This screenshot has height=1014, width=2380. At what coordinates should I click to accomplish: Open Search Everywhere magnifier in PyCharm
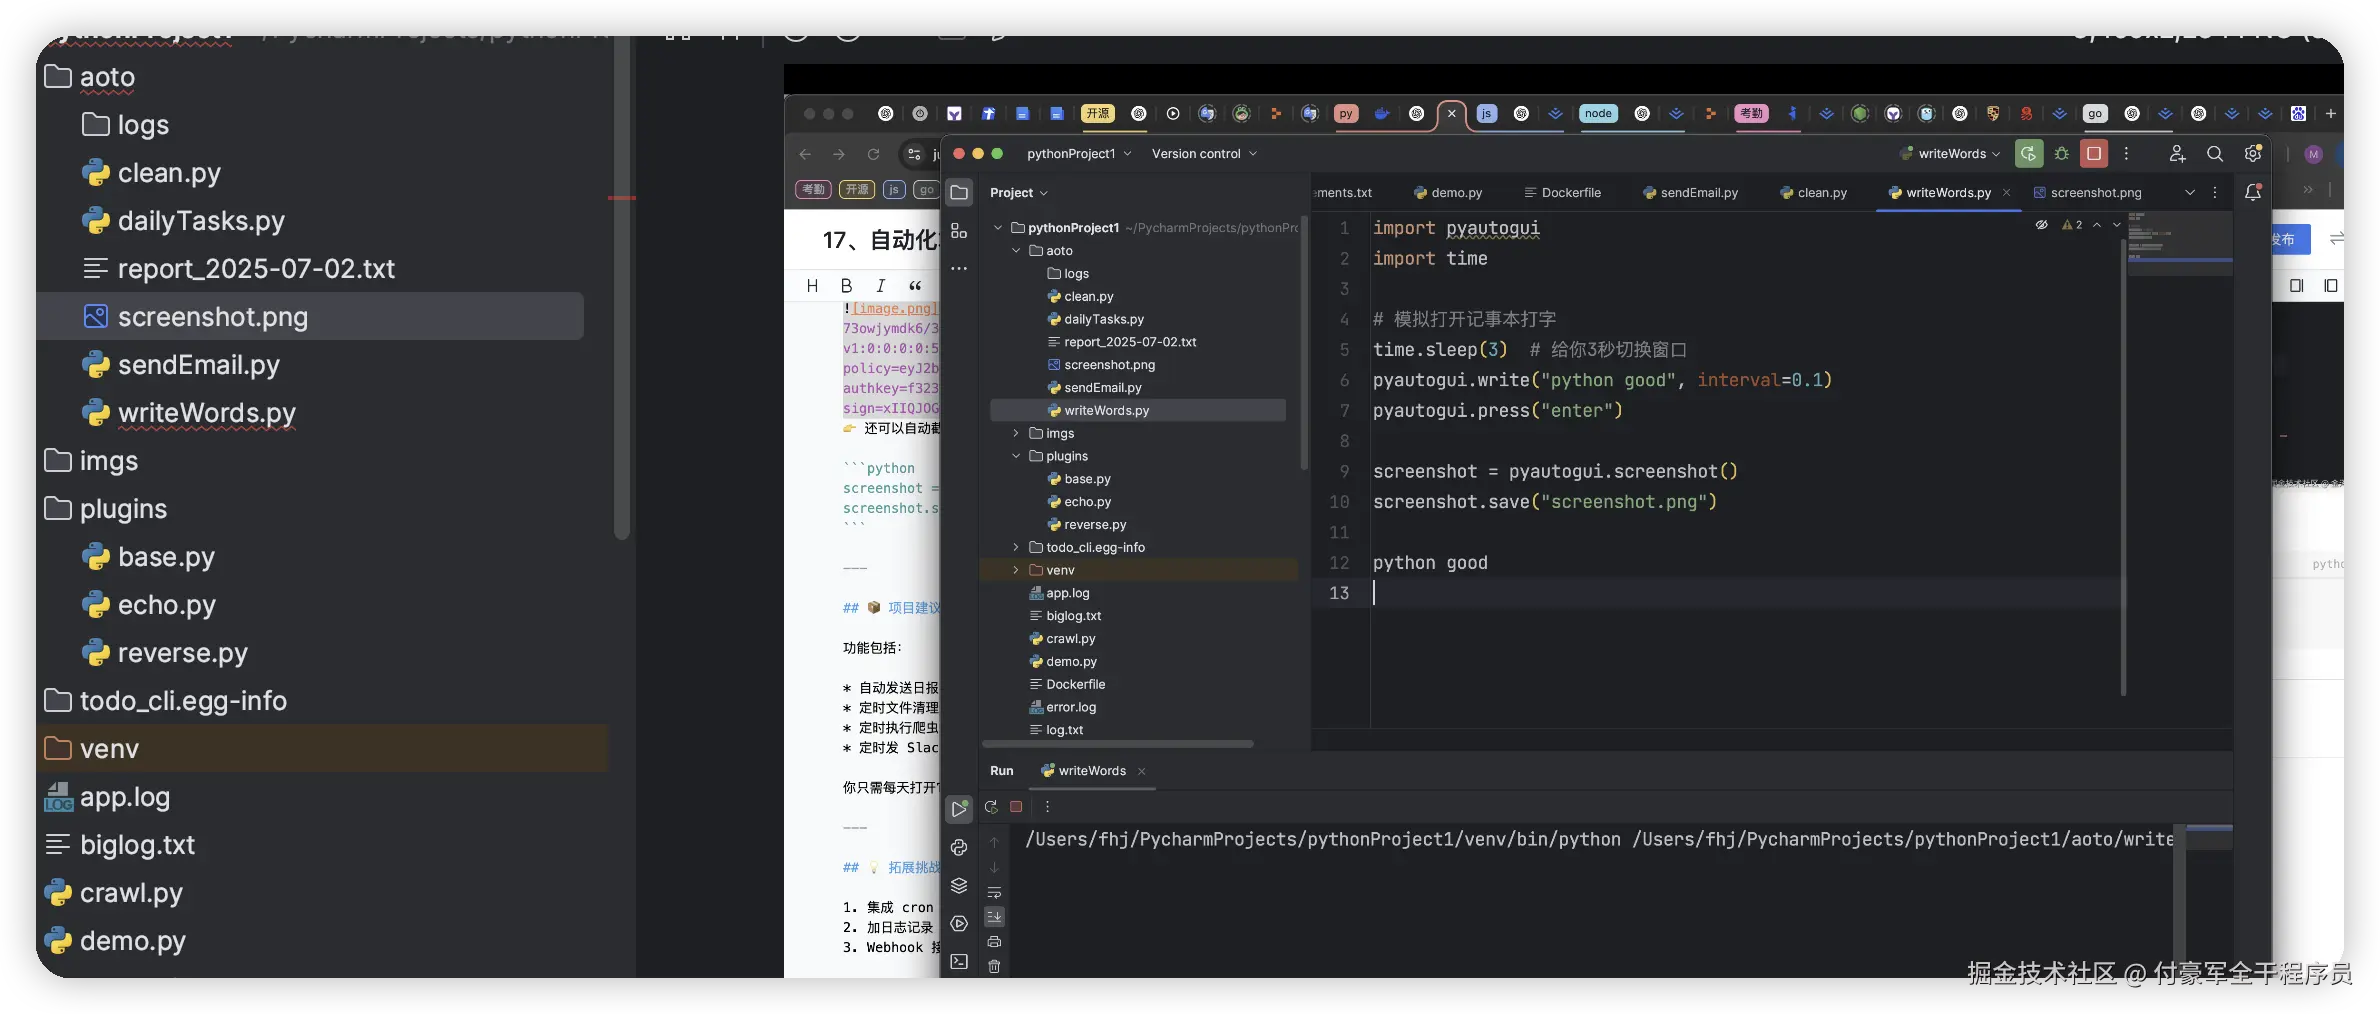2215,153
